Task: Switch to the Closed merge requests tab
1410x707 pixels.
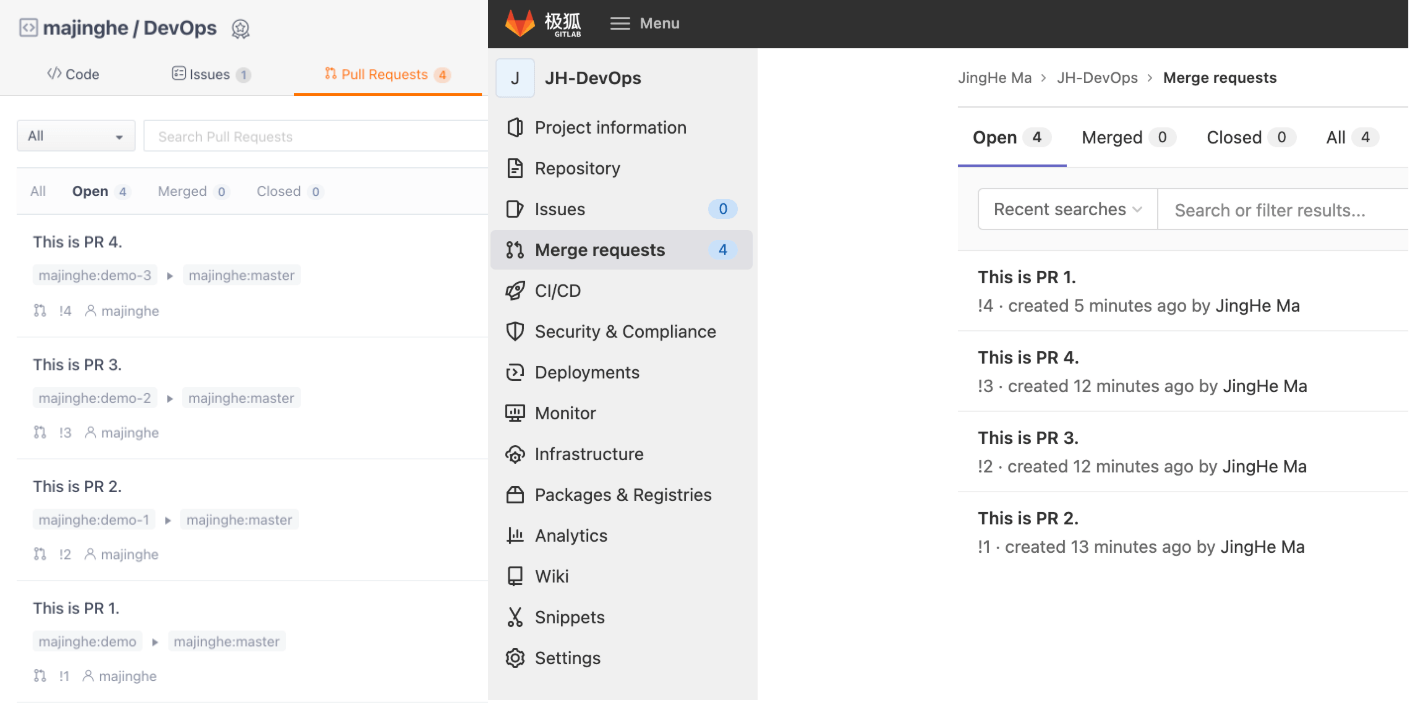Action: click(x=1250, y=138)
